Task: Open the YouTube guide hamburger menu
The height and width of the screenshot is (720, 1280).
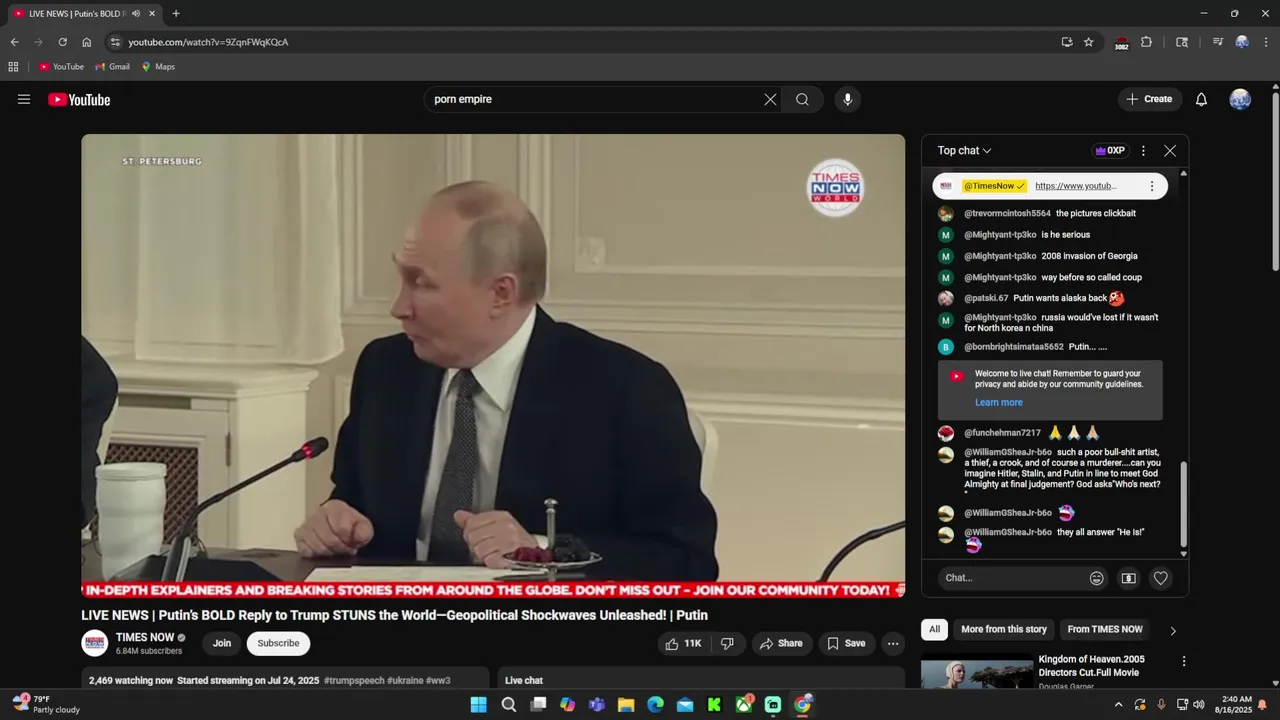Action: 24,99
